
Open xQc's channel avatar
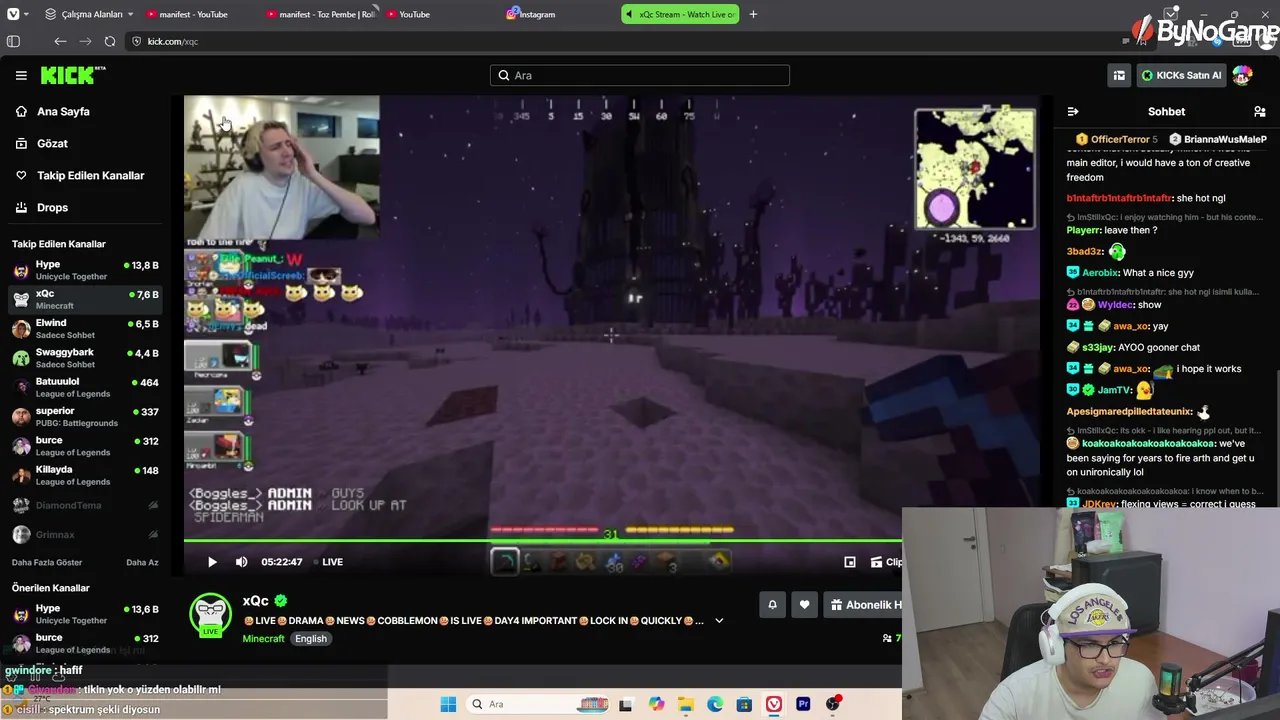click(211, 615)
